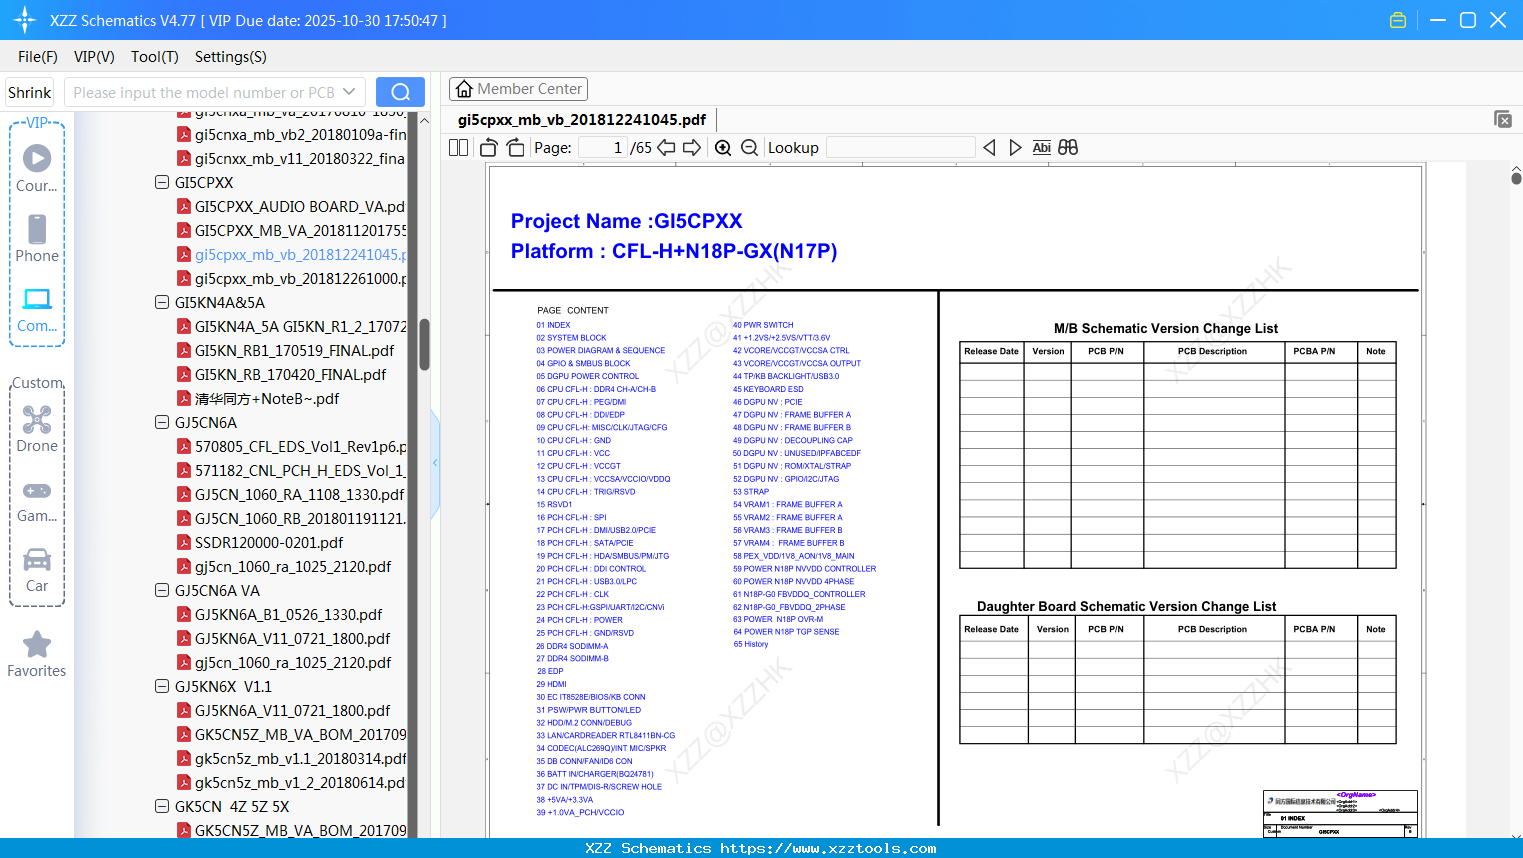The image size is (1523, 858).
Task: Open gi5cpxx_mb_vb_201812261000 file
Action: 300,279
